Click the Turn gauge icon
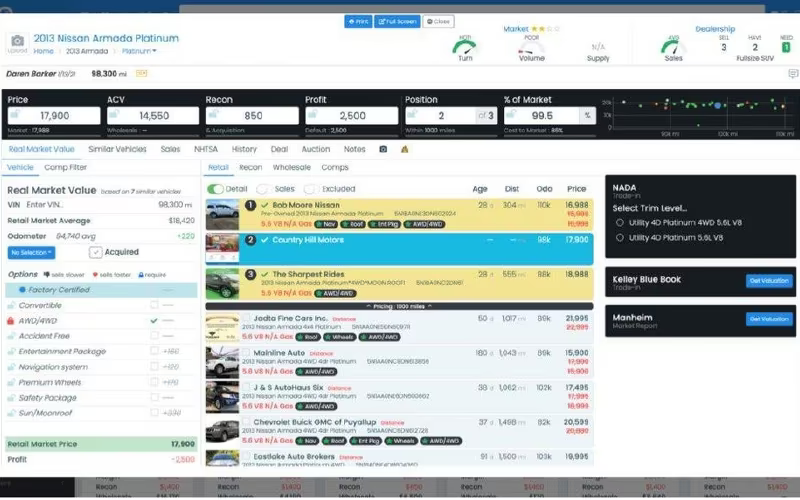This screenshot has width=800, height=500. click(465, 47)
